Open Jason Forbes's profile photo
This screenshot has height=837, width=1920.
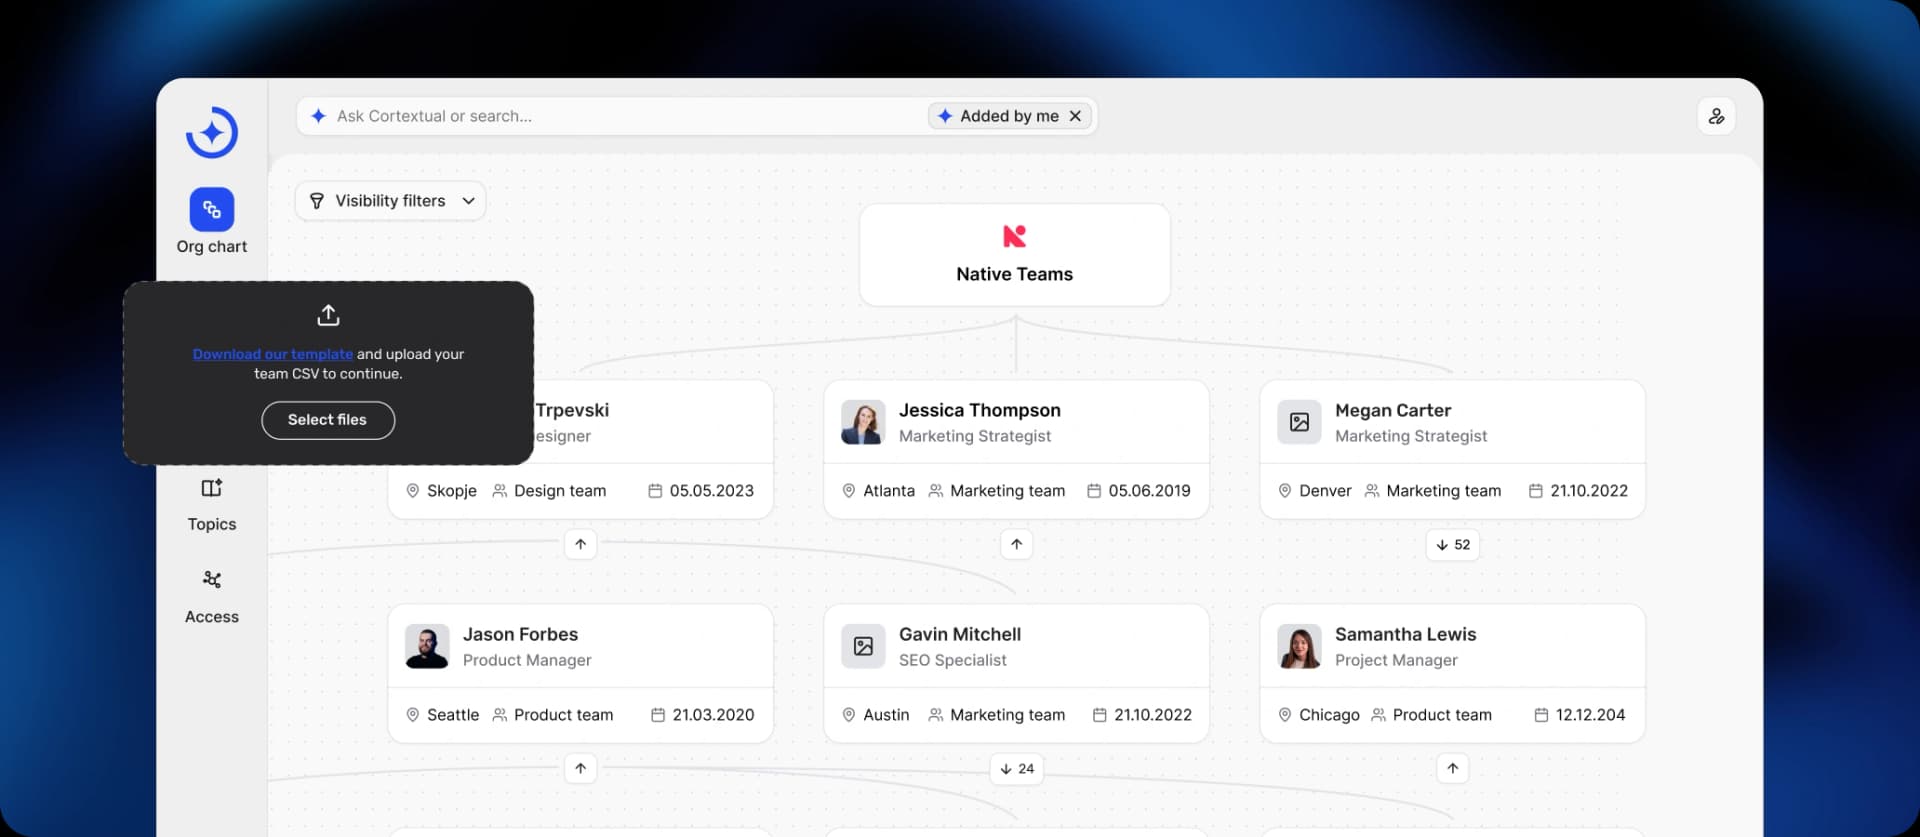(x=427, y=646)
